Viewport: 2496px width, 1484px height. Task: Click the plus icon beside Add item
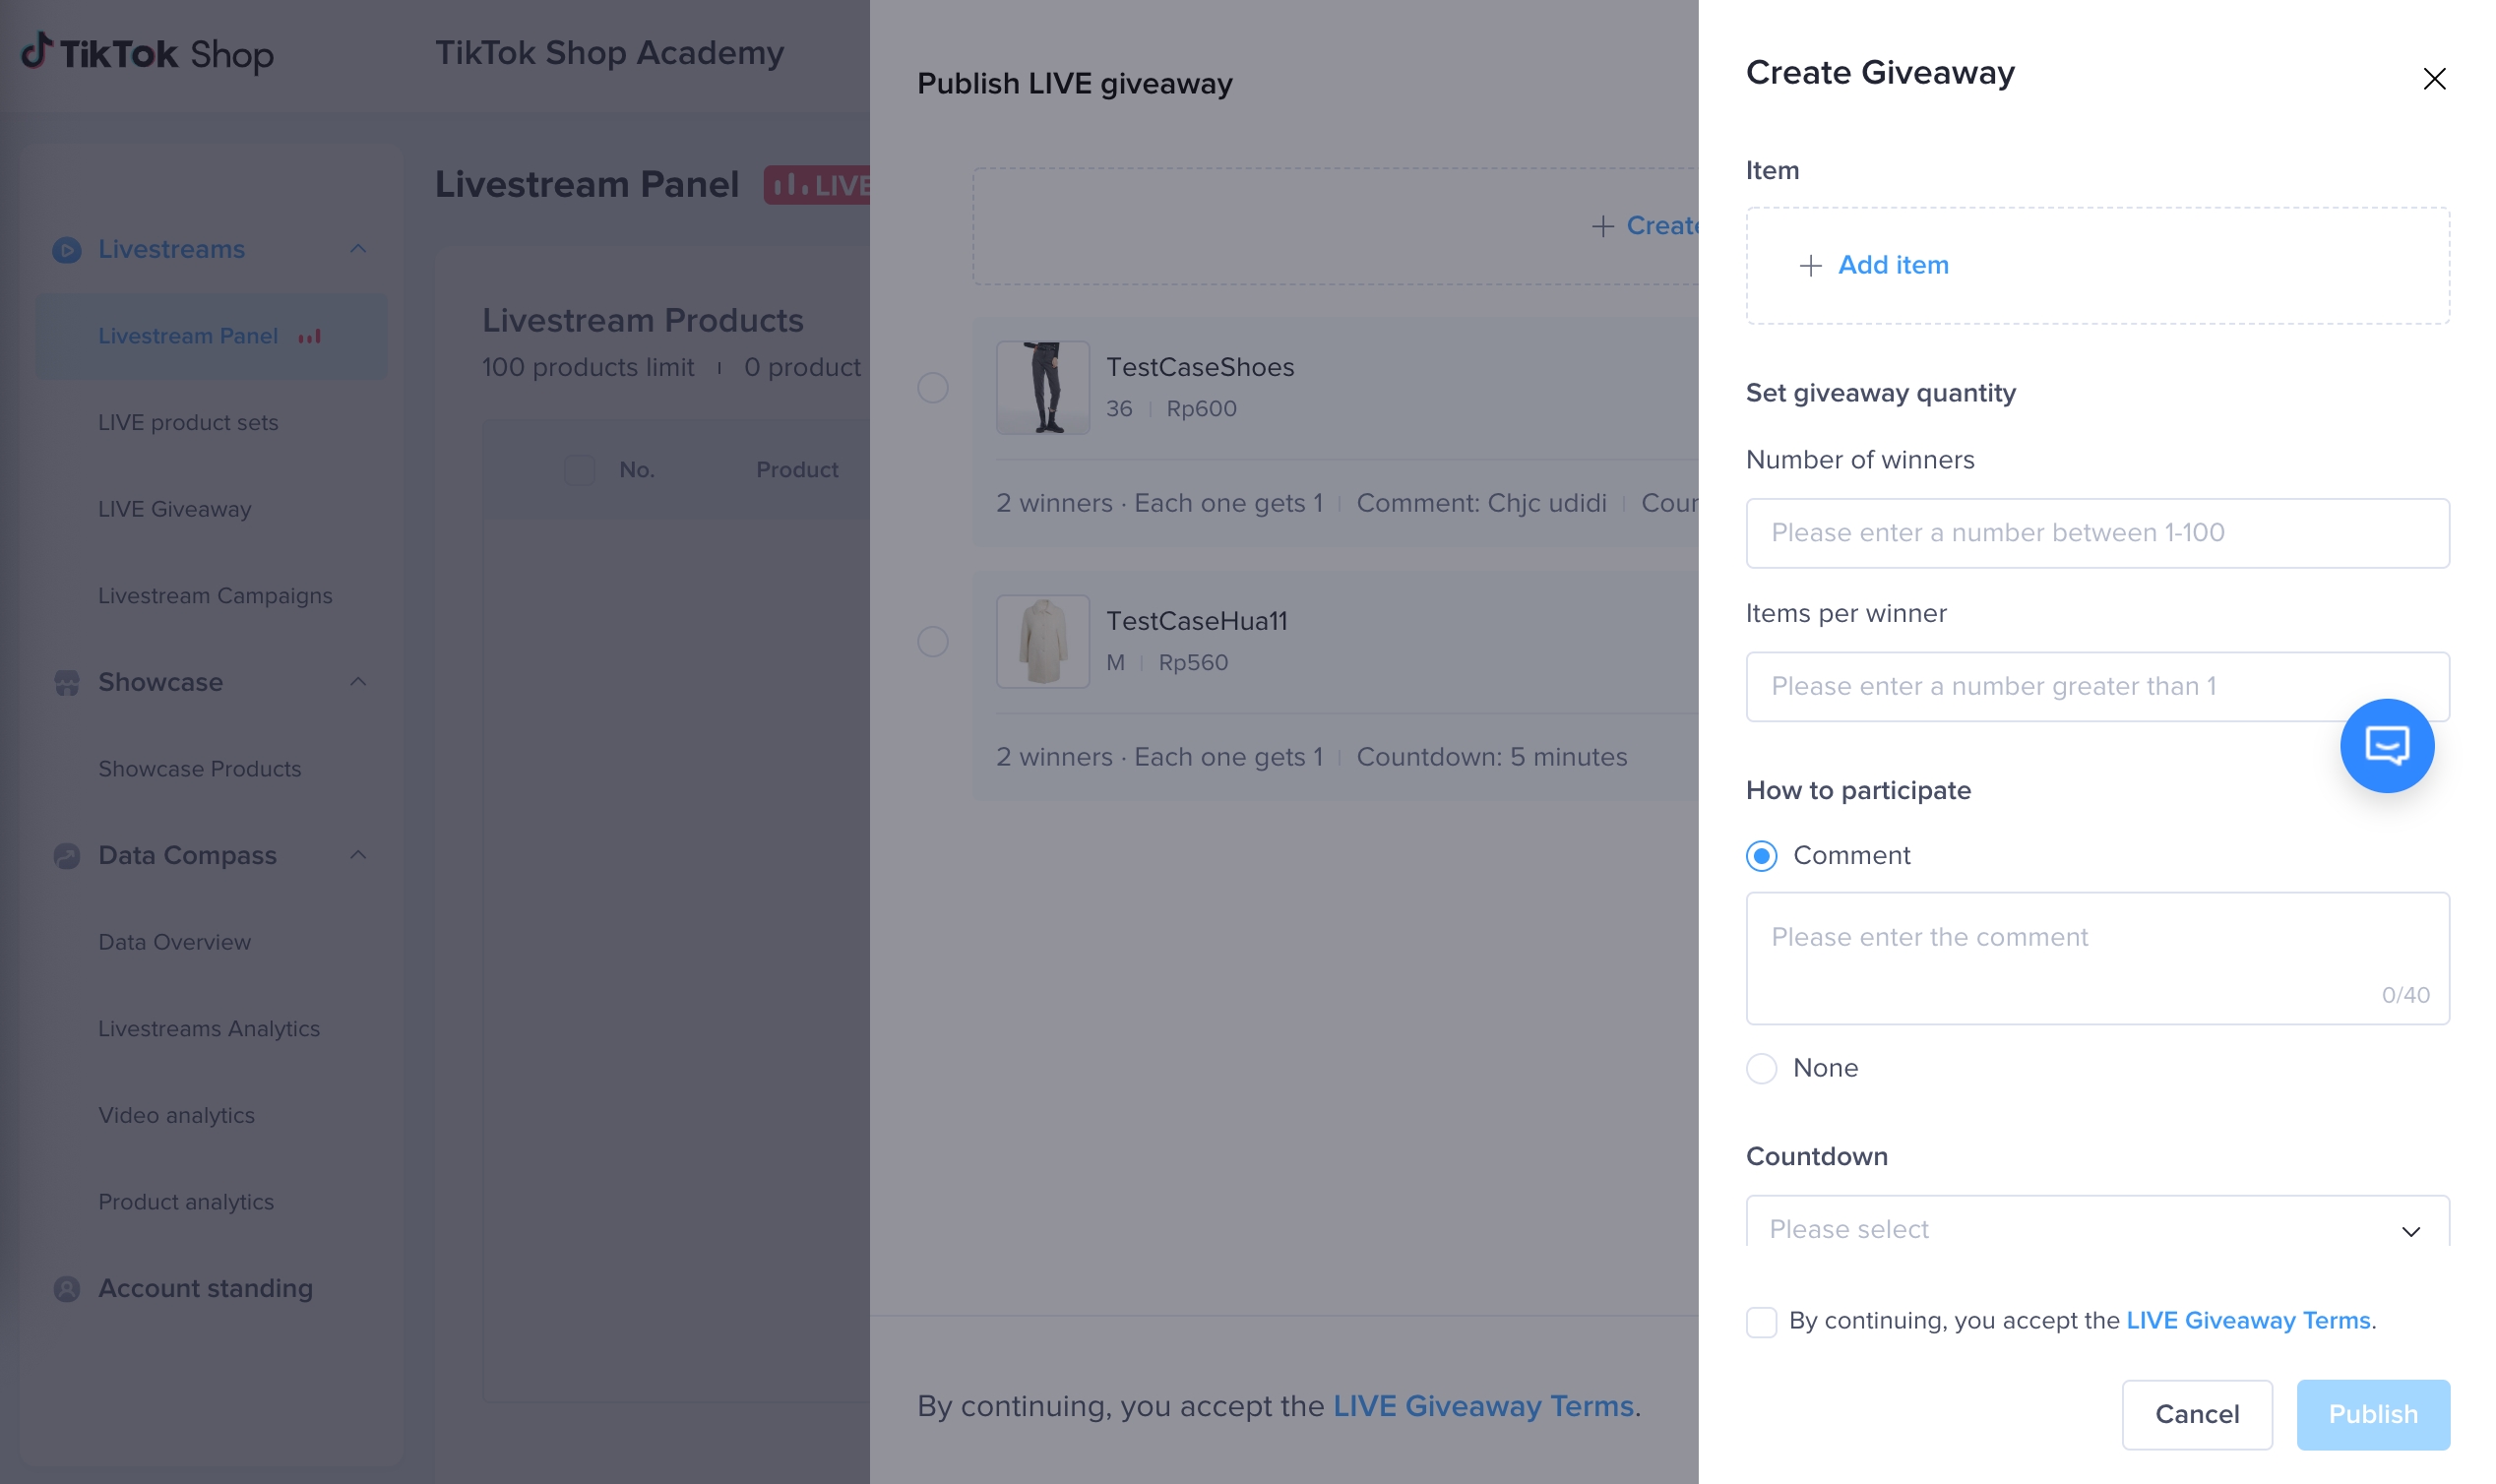tap(1810, 266)
